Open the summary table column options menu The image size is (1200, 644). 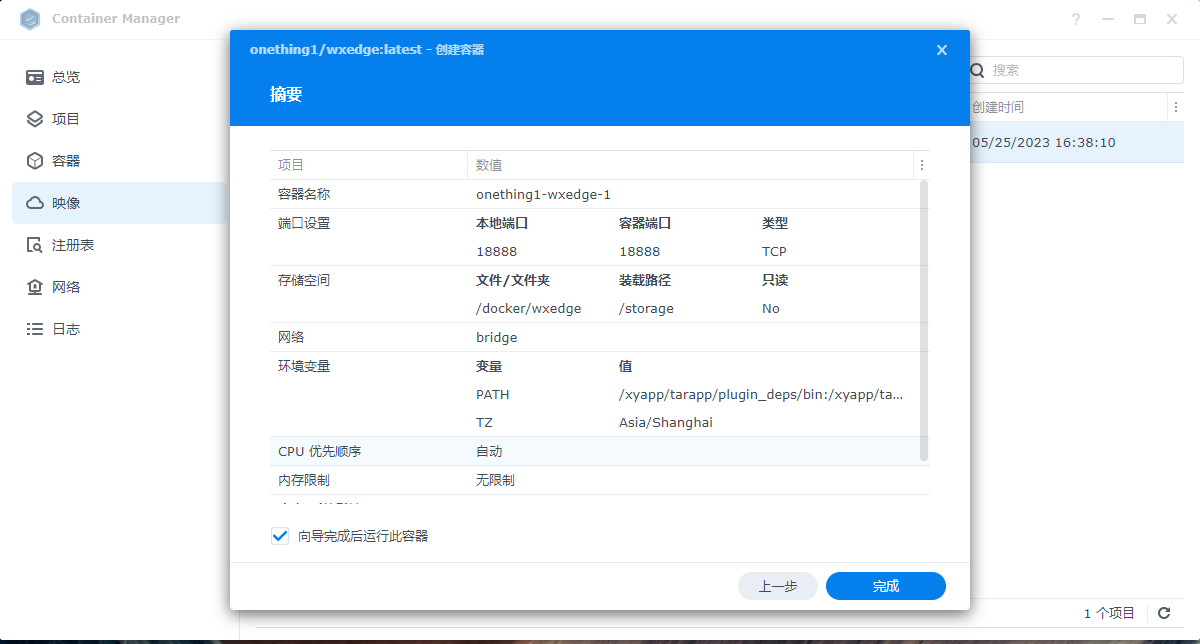(x=922, y=165)
